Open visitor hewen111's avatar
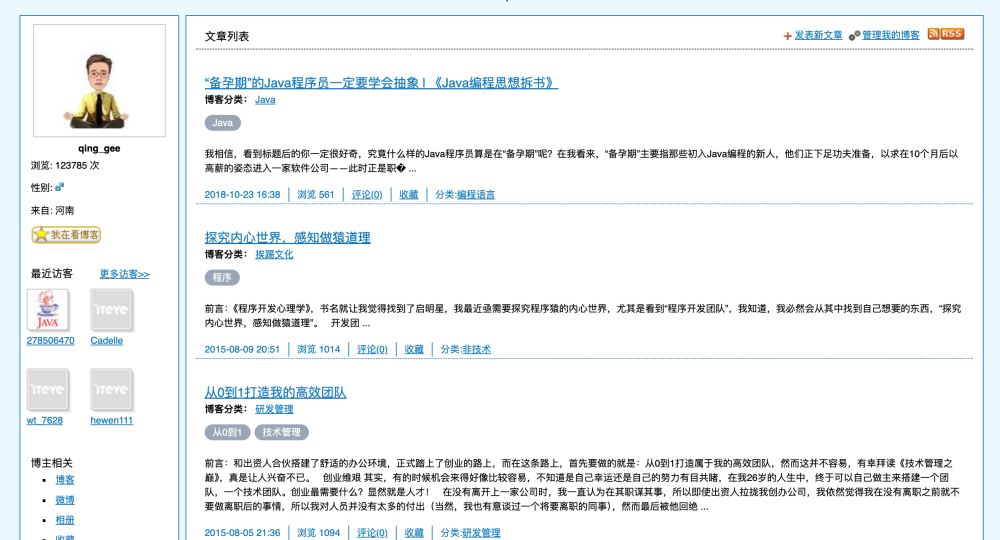The height and width of the screenshot is (540, 1000). [111, 390]
